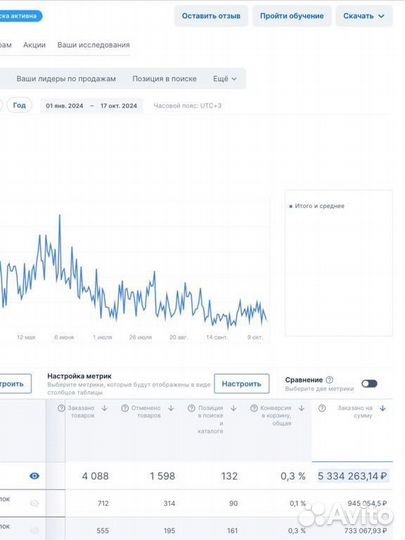Click the total position value 132
The width and height of the screenshot is (405, 540).
229,476
